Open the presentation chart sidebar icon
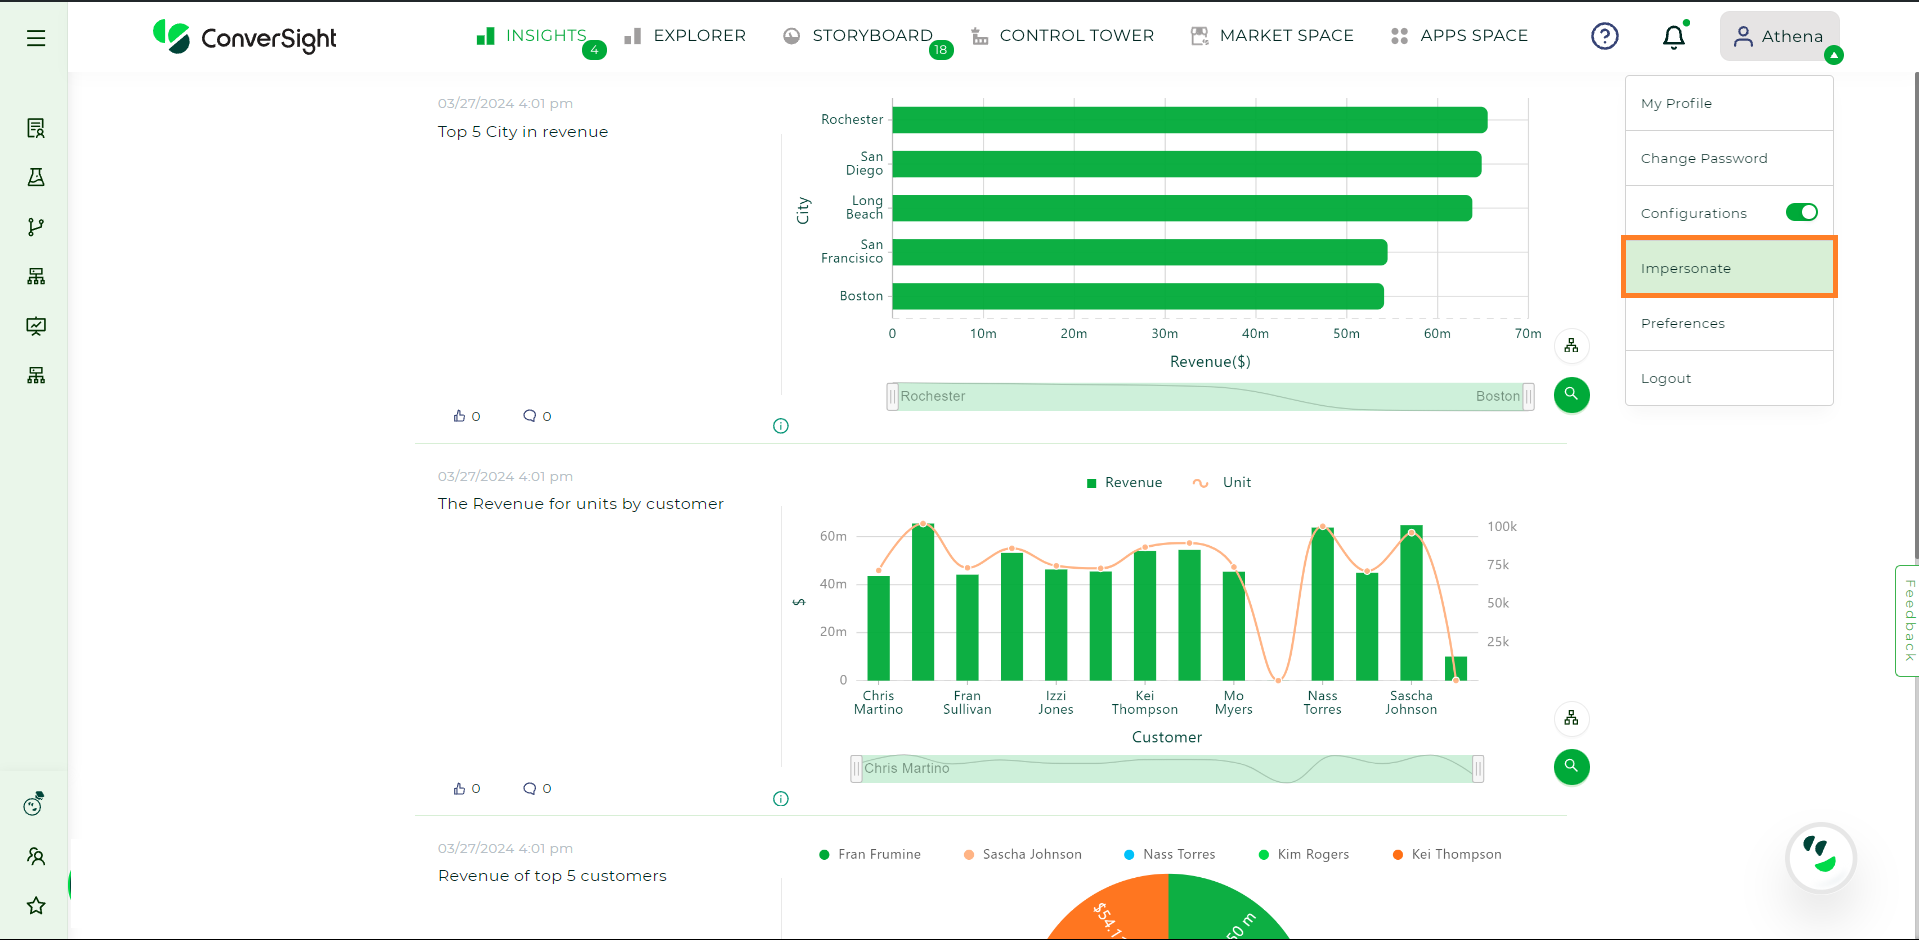The image size is (1919, 940). tap(36, 326)
